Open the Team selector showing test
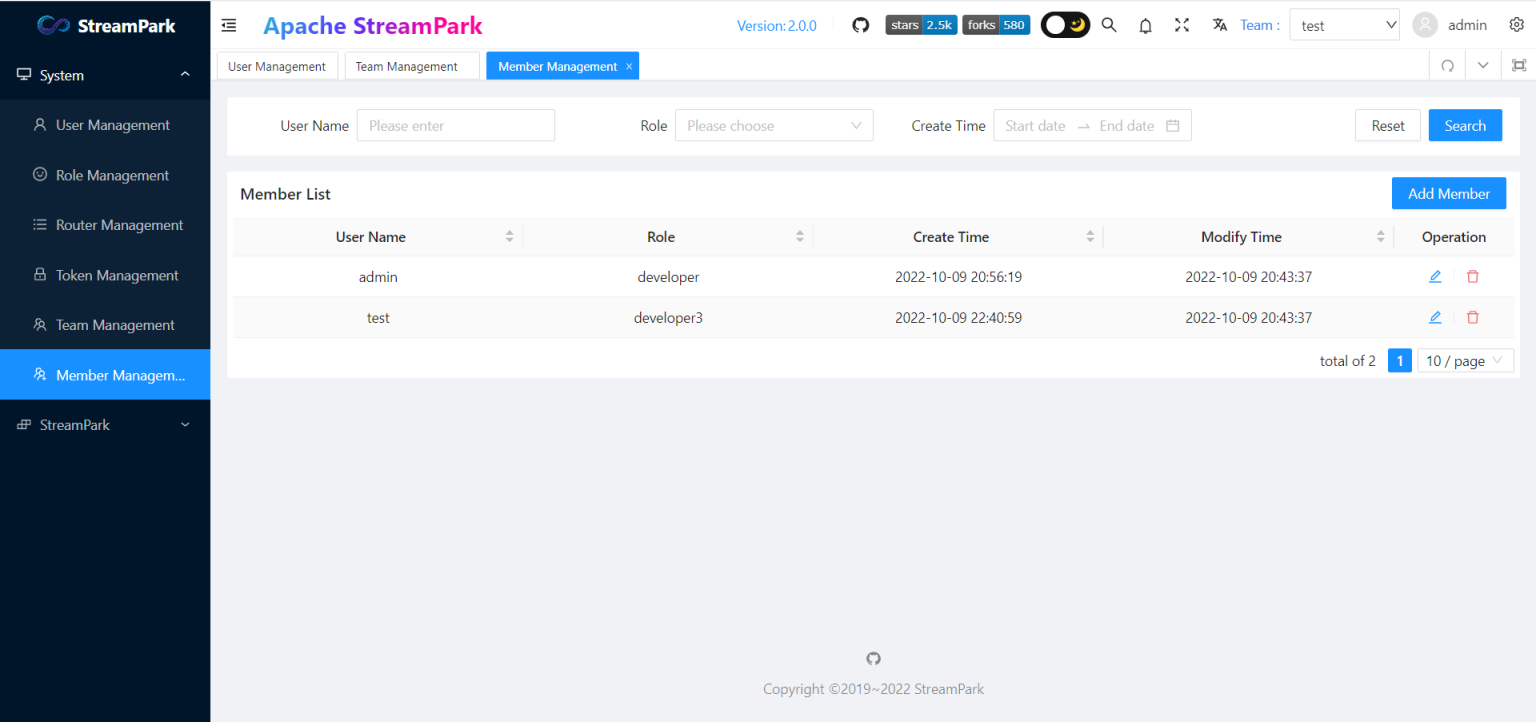 [x=1345, y=25]
